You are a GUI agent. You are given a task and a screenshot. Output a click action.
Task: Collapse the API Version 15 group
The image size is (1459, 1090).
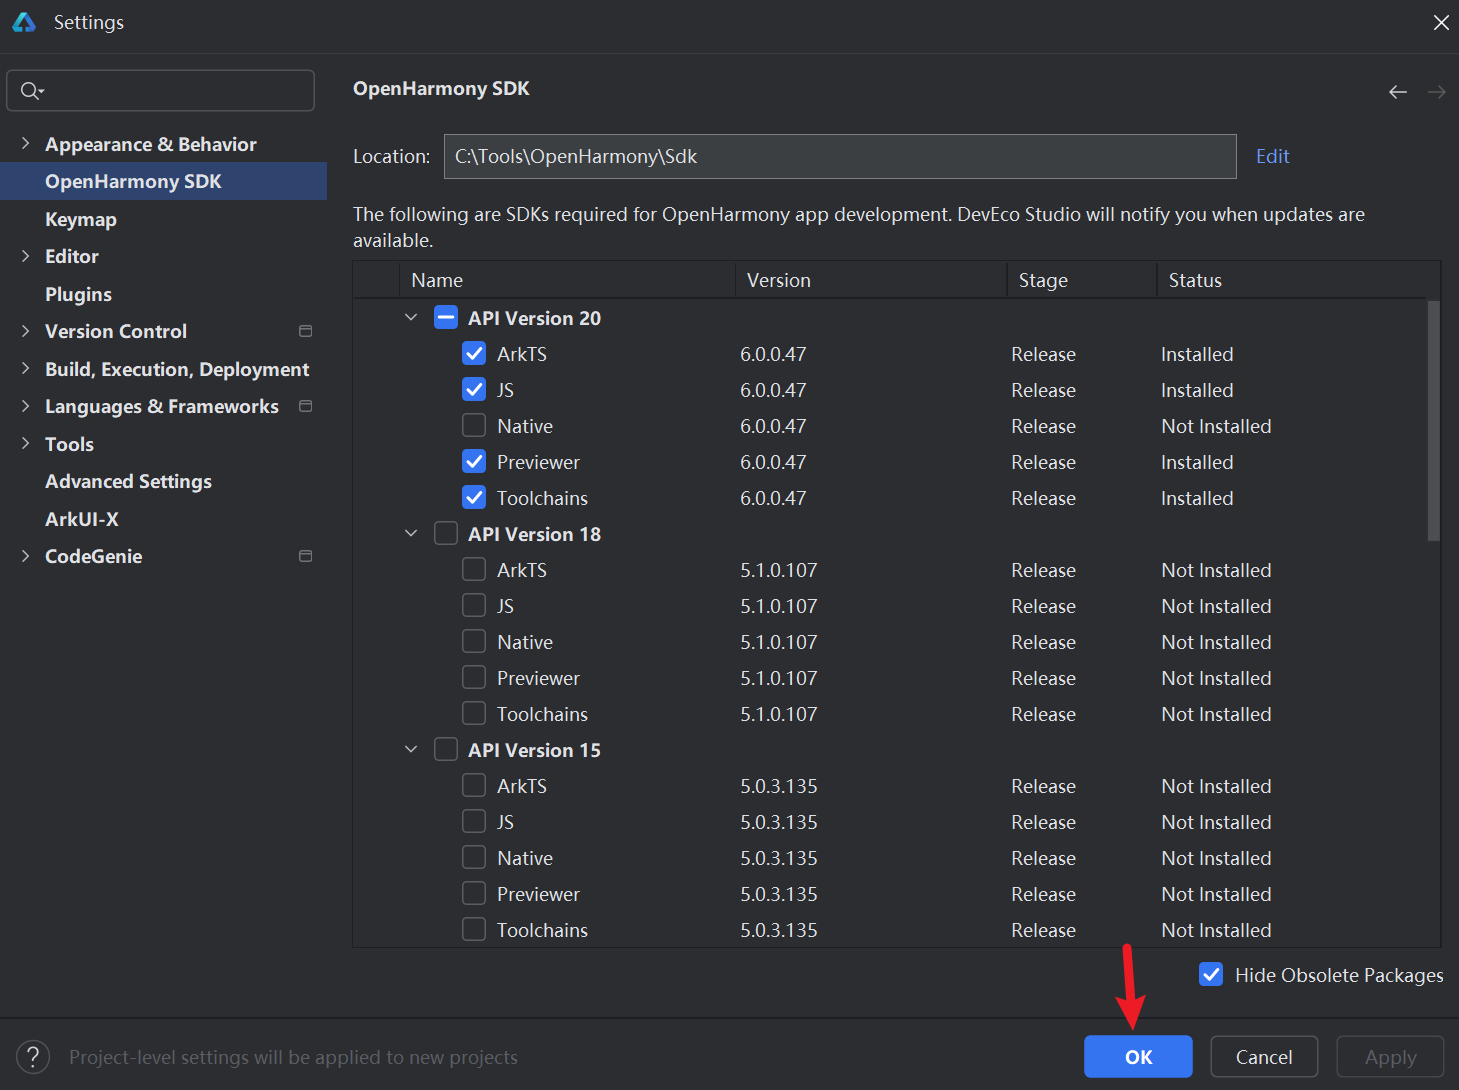tap(411, 749)
